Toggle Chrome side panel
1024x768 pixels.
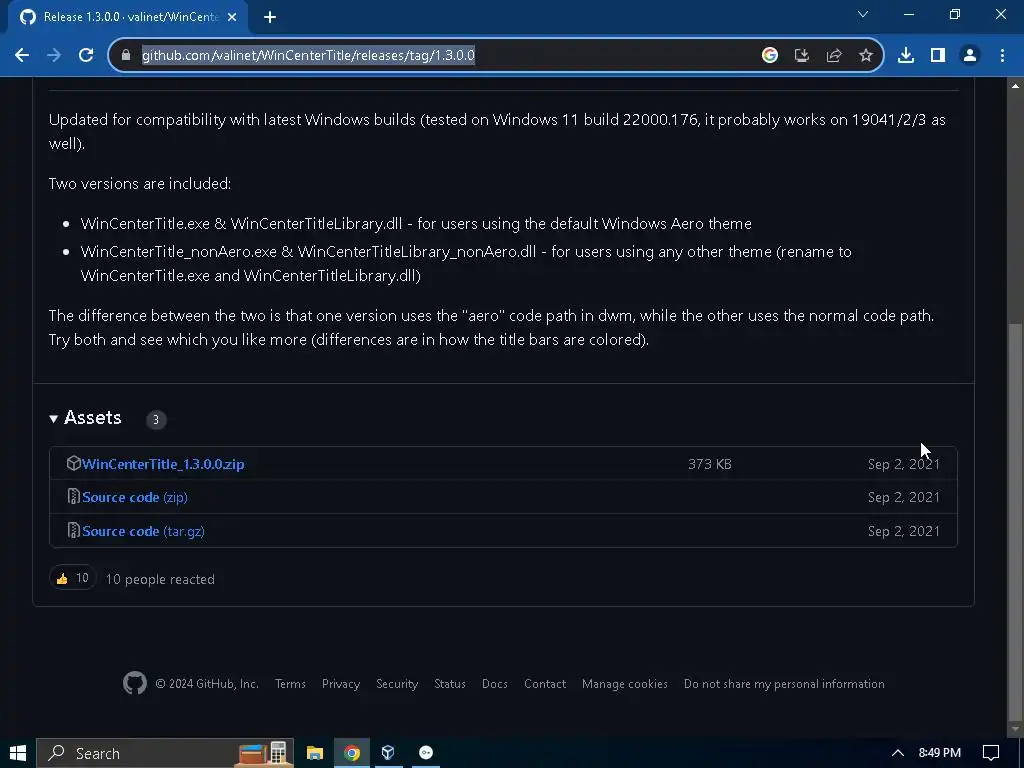coord(938,56)
